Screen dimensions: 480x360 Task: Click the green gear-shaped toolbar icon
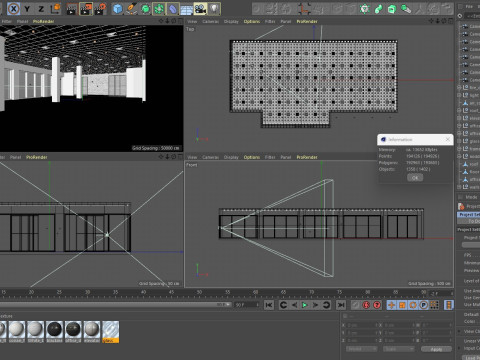pos(365,9)
